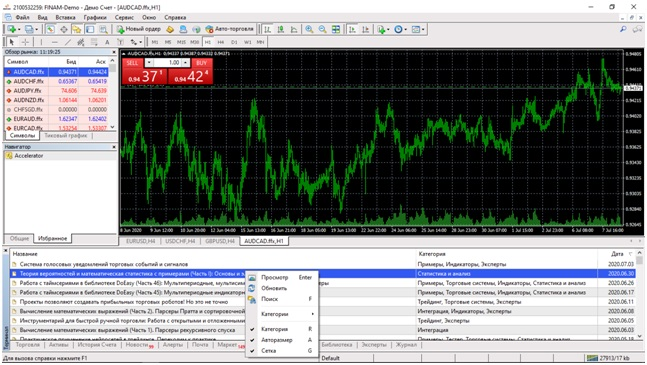Screen dimensions: 647x365
Task: Toggle the Авторазмер option in context menu
Action: 281,340
